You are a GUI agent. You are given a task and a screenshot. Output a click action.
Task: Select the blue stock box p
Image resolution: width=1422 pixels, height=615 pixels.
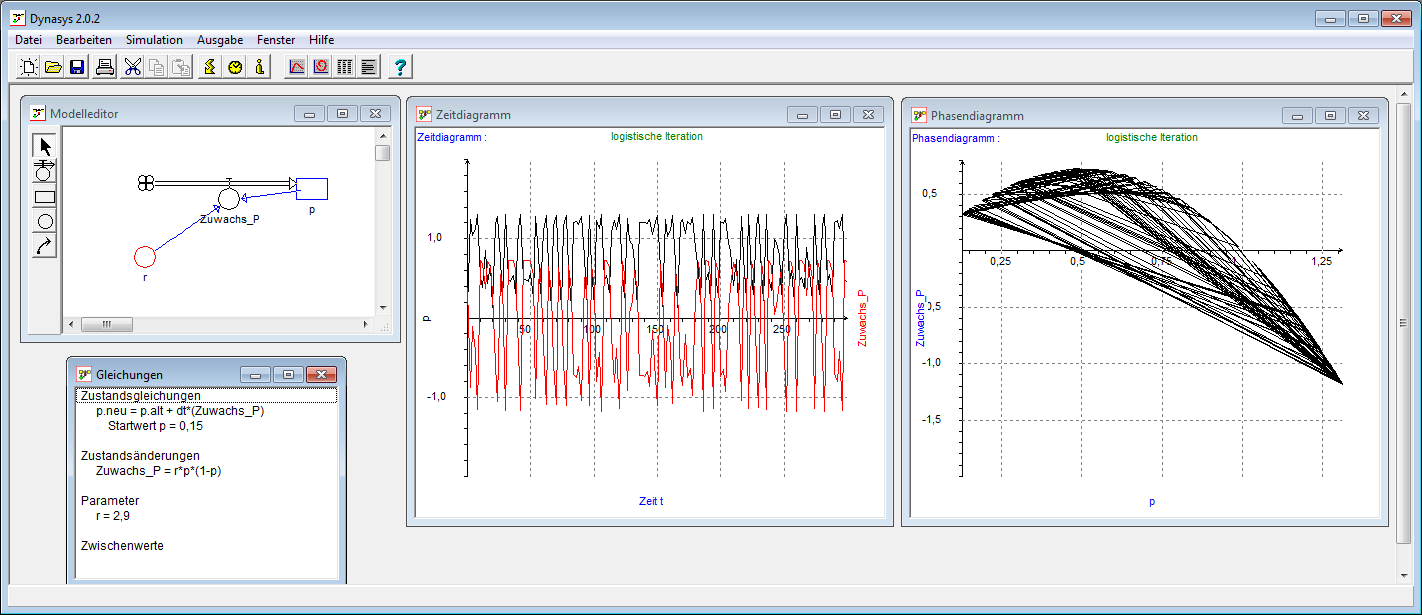312,188
